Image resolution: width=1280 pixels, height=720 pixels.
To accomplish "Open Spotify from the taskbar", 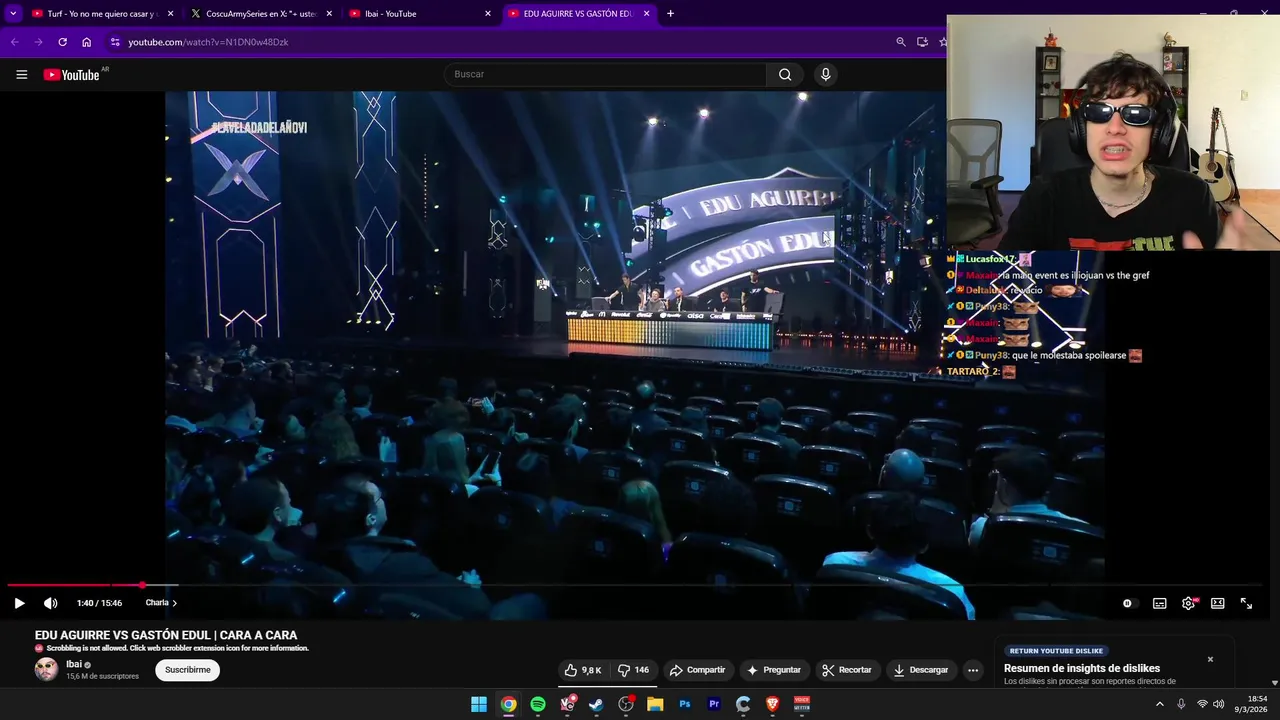I will tap(538, 704).
